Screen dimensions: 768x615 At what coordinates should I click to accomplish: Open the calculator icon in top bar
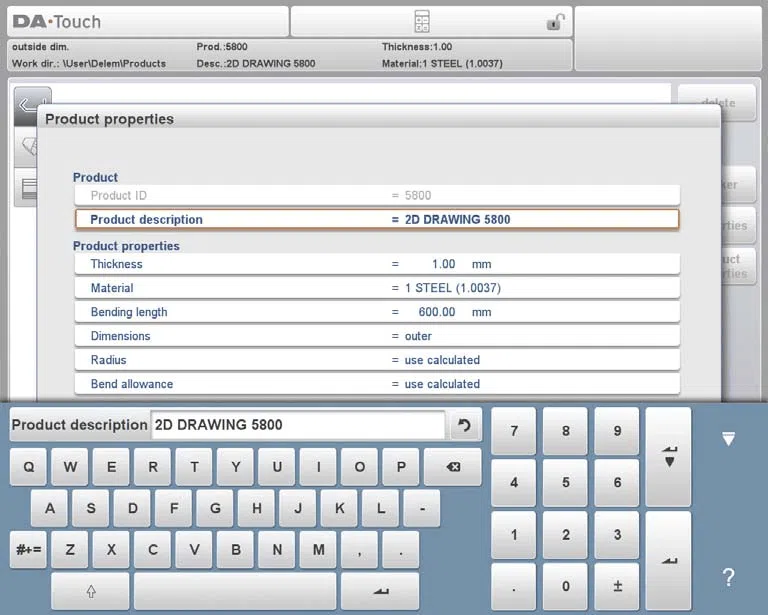point(422,22)
